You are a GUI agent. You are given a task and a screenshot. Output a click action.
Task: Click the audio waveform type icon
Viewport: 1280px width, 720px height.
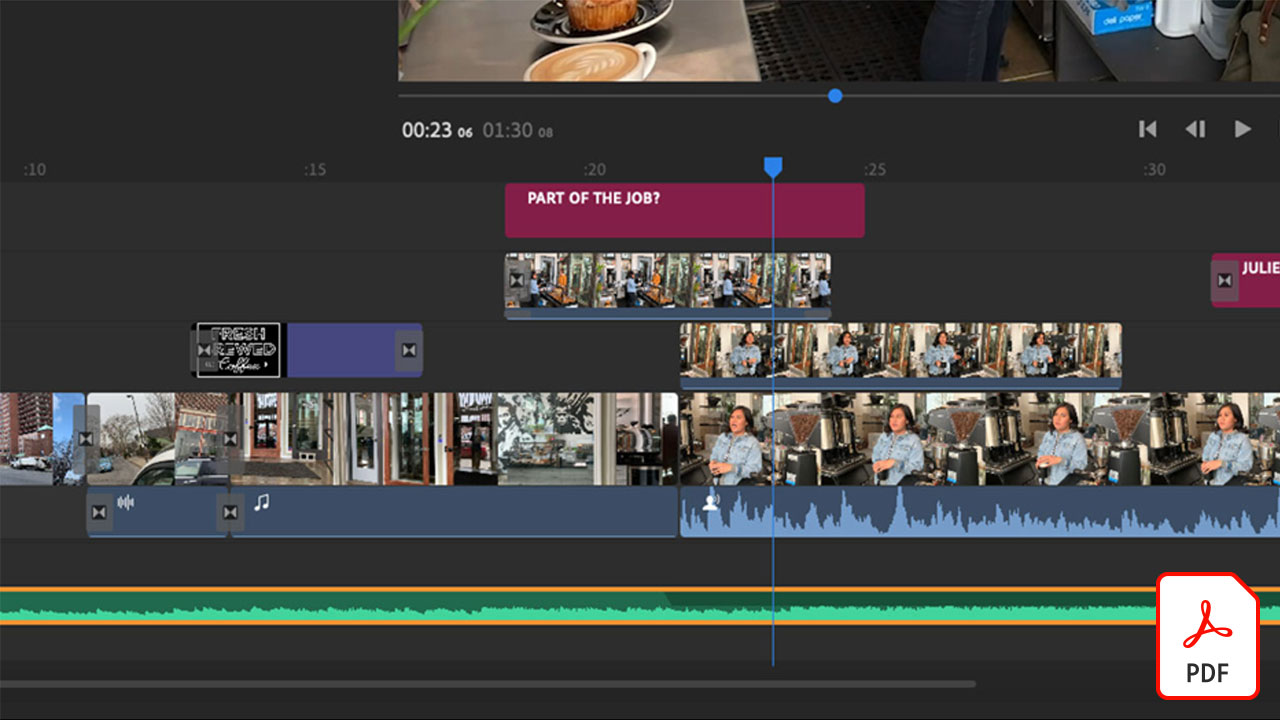125,502
